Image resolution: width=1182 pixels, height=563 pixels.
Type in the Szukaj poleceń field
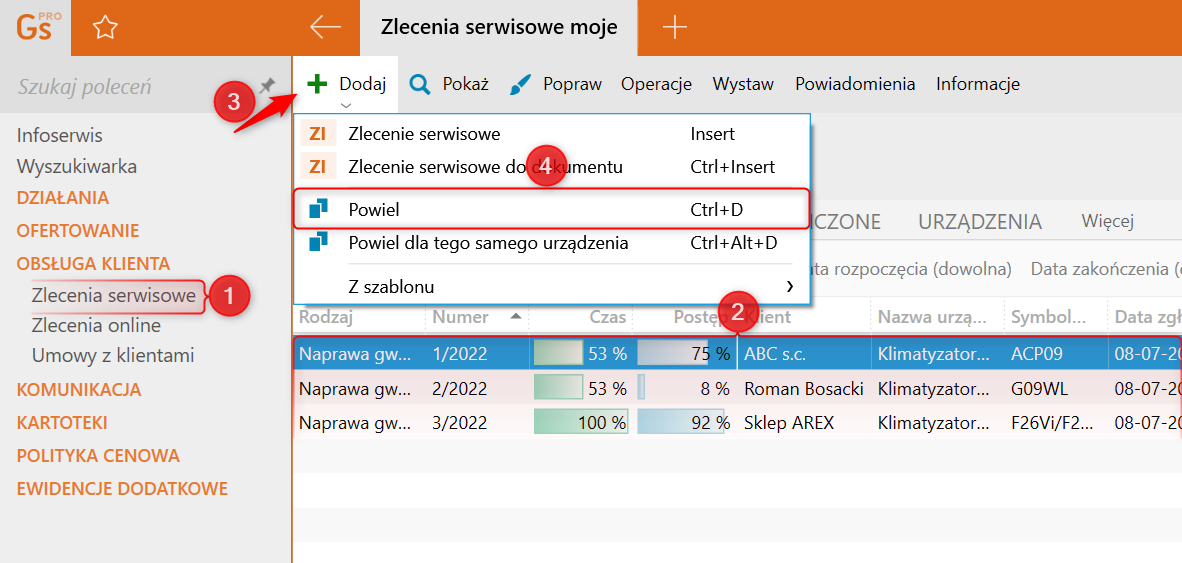click(x=120, y=87)
